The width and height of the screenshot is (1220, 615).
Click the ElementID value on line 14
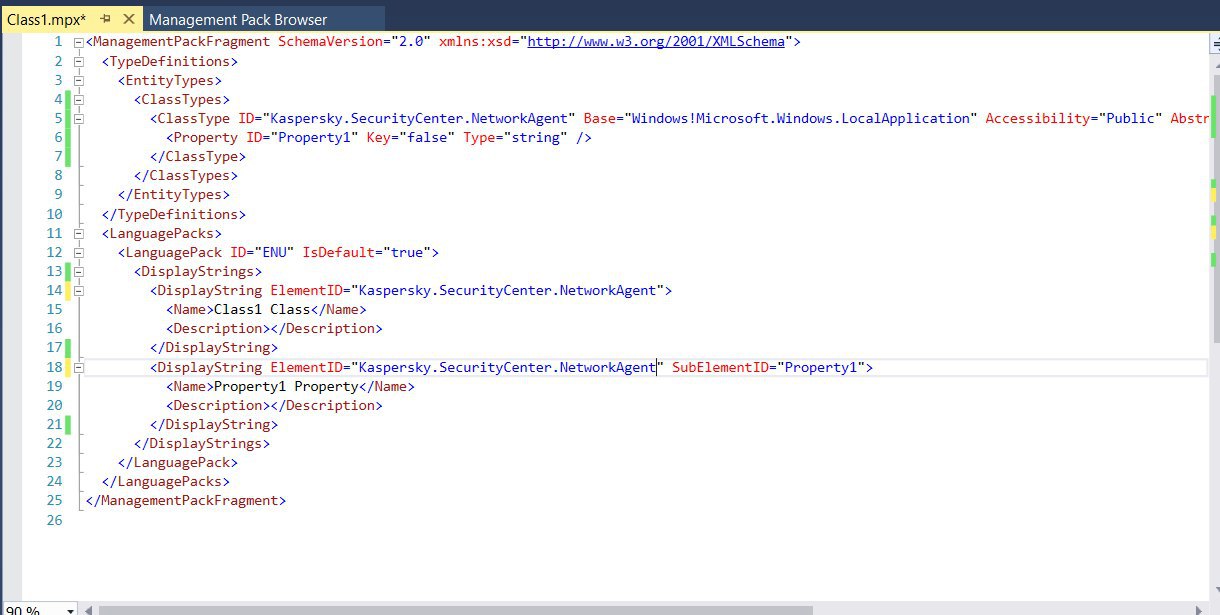507,291
